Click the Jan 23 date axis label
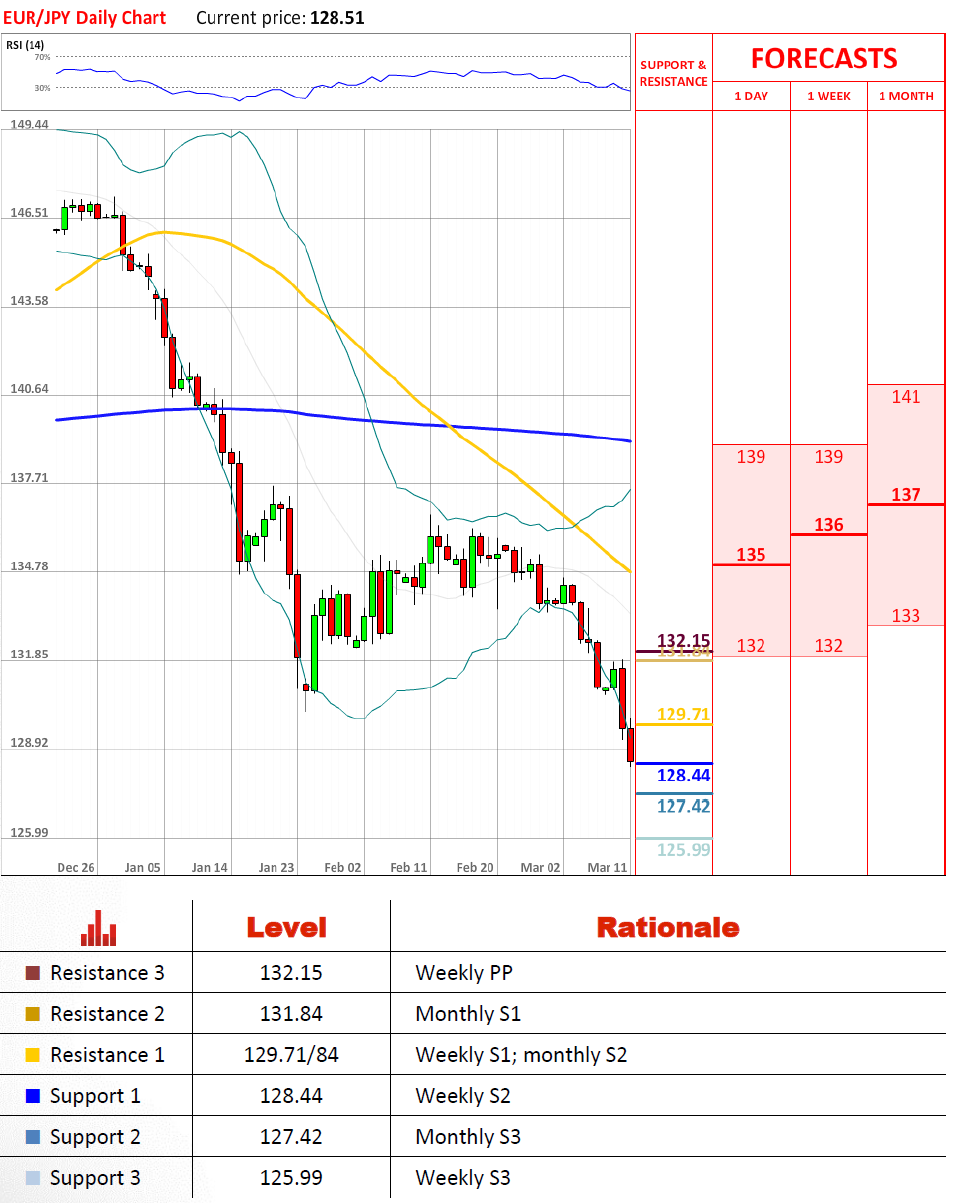 pyautogui.click(x=276, y=867)
